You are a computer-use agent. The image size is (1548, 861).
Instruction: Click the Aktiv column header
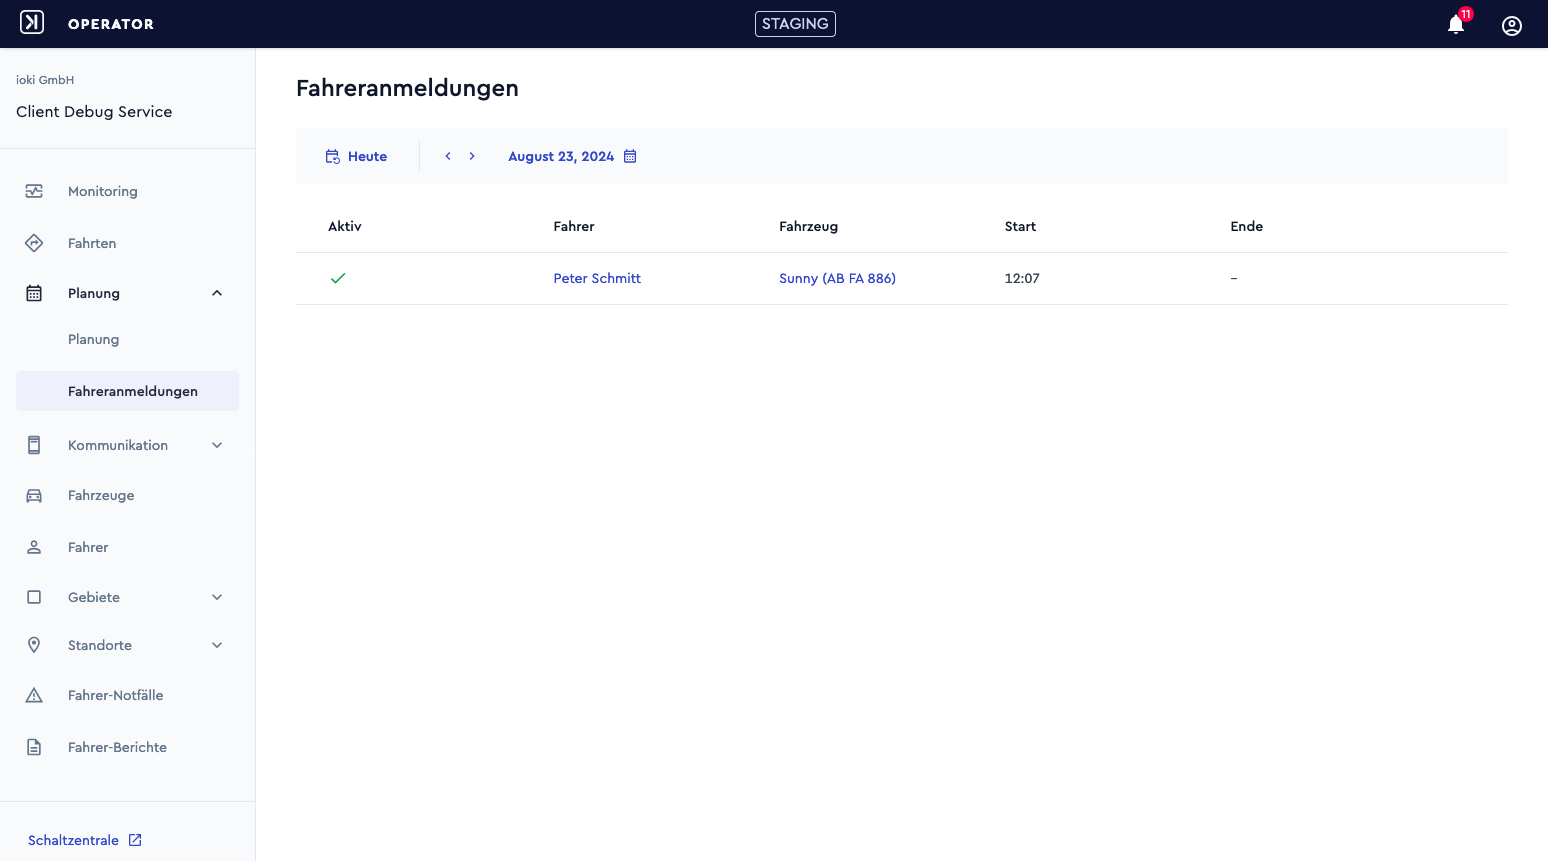(345, 226)
